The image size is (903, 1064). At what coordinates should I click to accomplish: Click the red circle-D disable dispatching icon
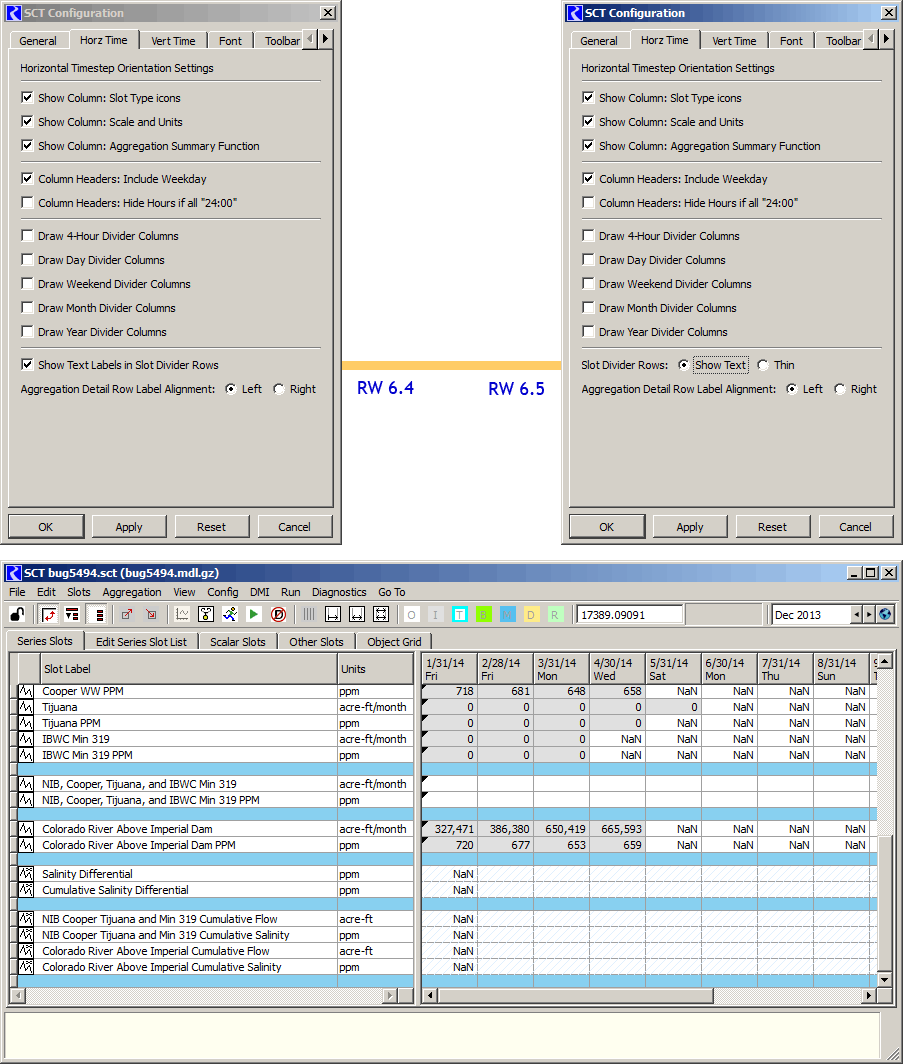pos(278,615)
